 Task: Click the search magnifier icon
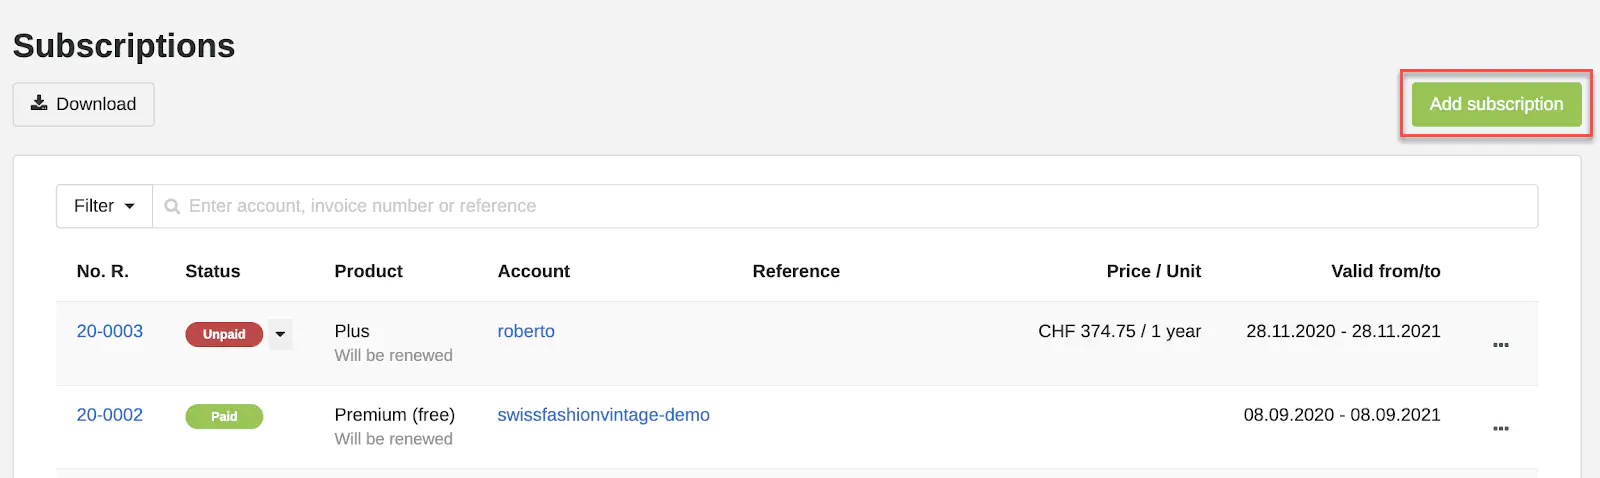(172, 207)
